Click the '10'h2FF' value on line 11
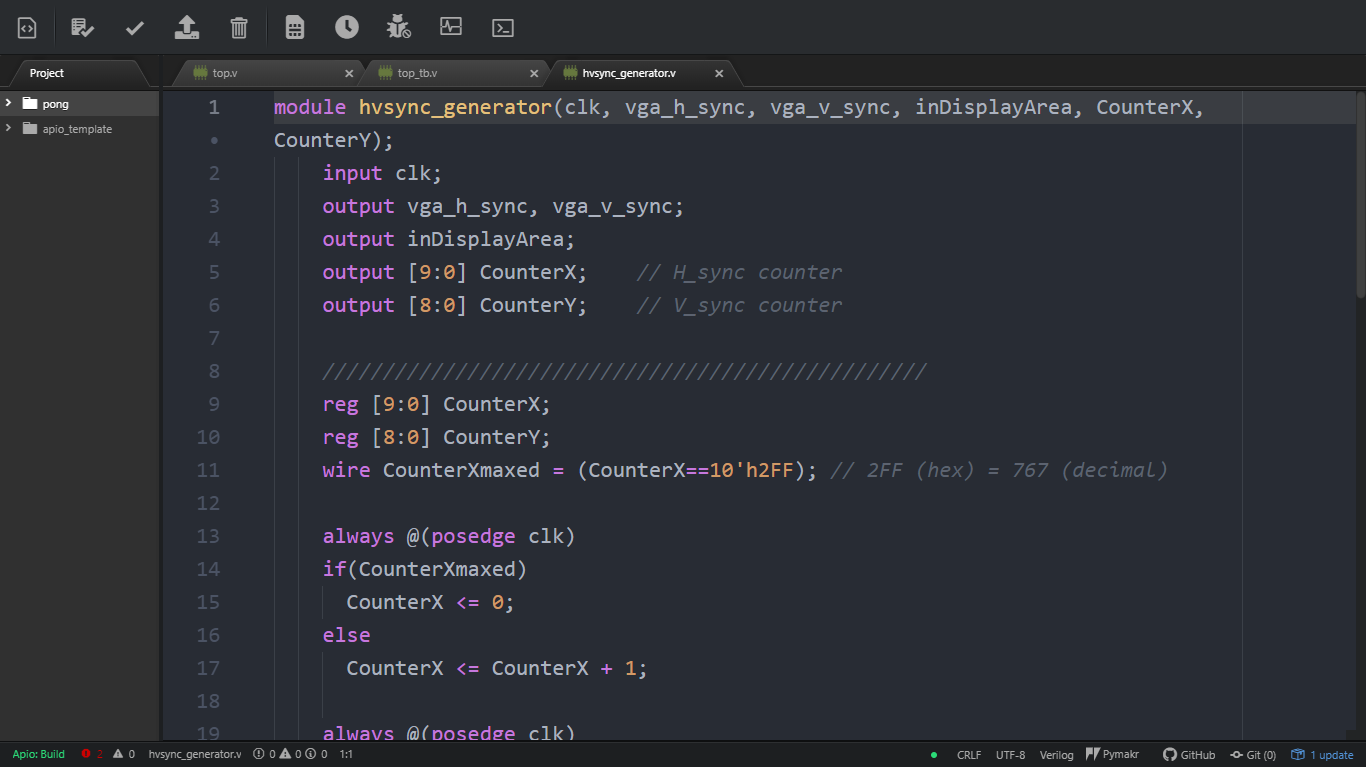 pyautogui.click(x=751, y=470)
